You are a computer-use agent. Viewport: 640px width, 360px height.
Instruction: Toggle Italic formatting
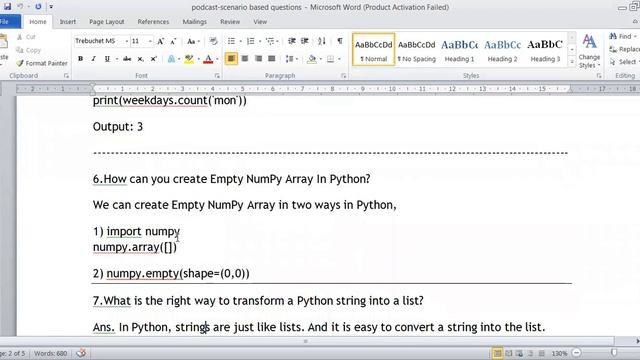pos(93,59)
